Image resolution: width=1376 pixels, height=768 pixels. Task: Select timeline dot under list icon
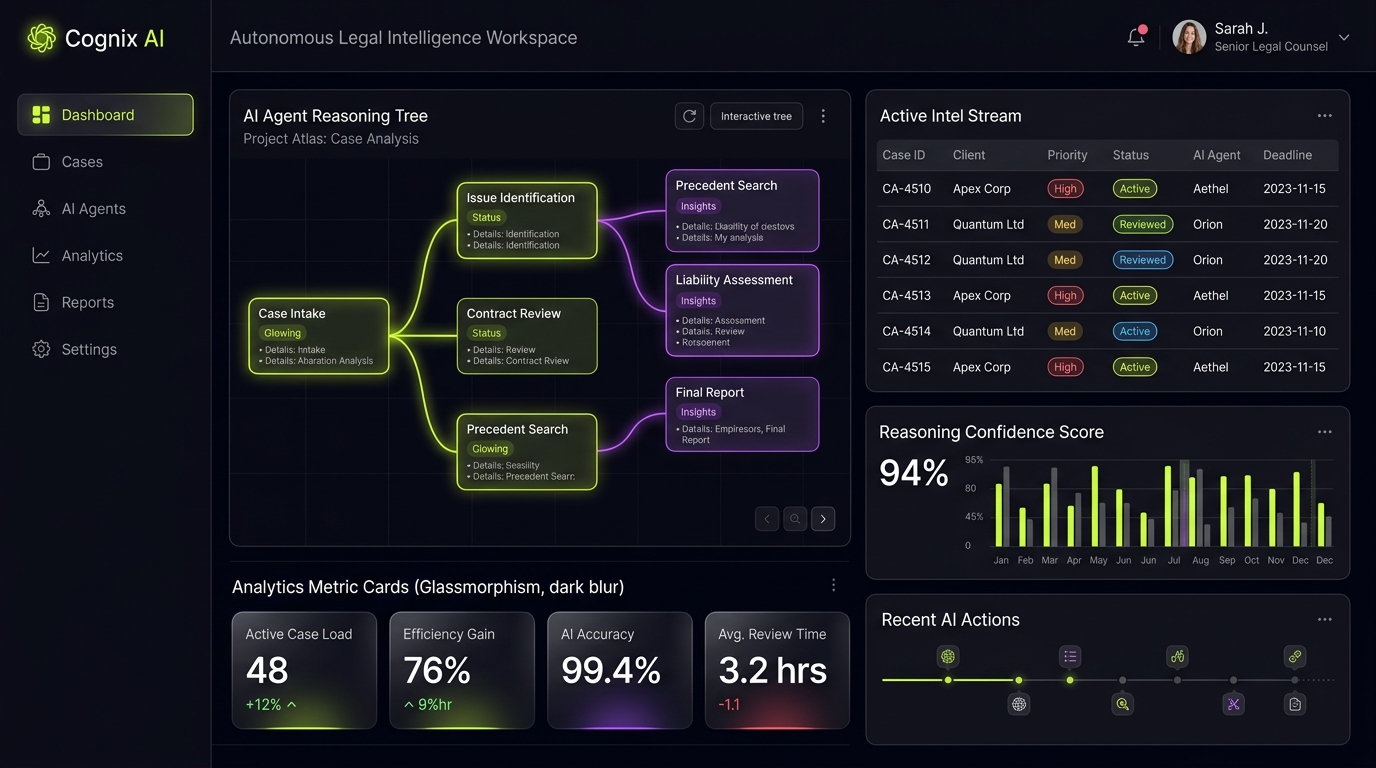point(1070,680)
